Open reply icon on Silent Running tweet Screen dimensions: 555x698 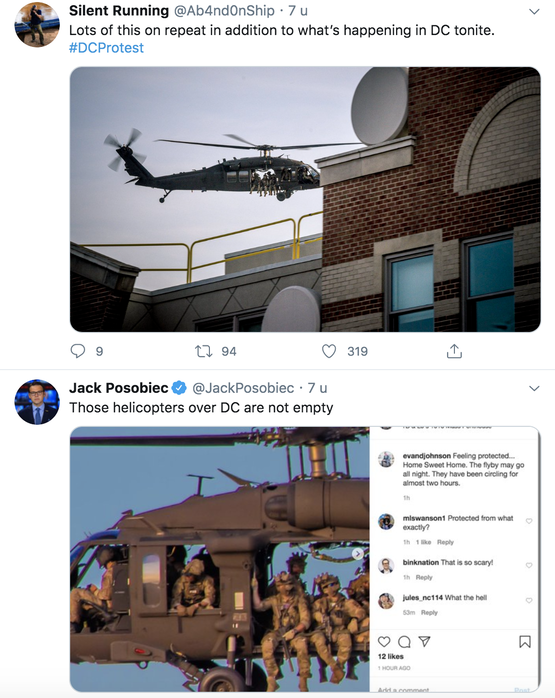(78, 351)
